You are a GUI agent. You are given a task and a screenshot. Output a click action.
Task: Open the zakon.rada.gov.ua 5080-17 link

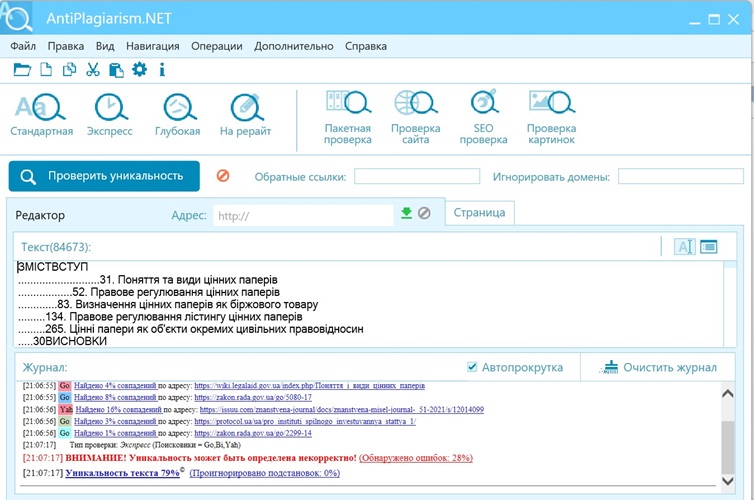tap(253, 398)
